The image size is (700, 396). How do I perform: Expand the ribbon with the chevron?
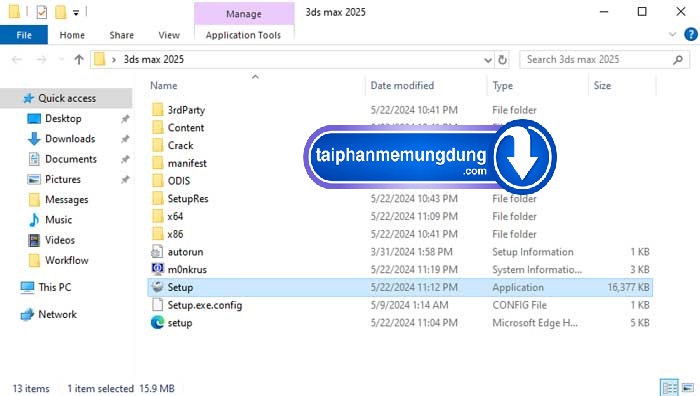[x=672, y=34]
